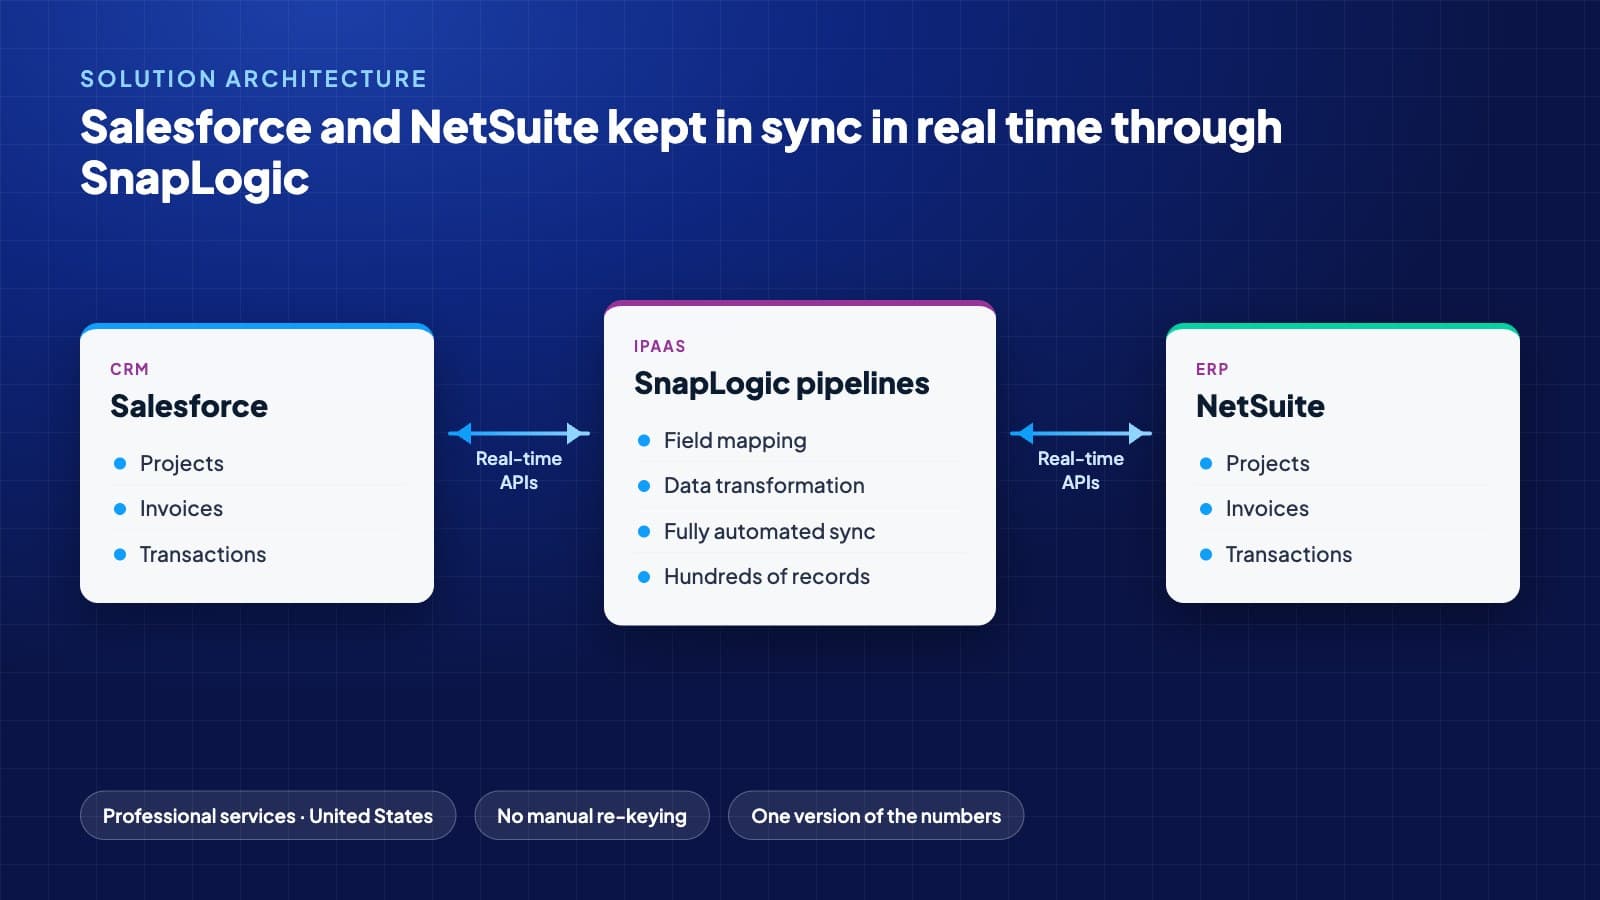Click the No manual re-keying pill

[x=592, y=815]
